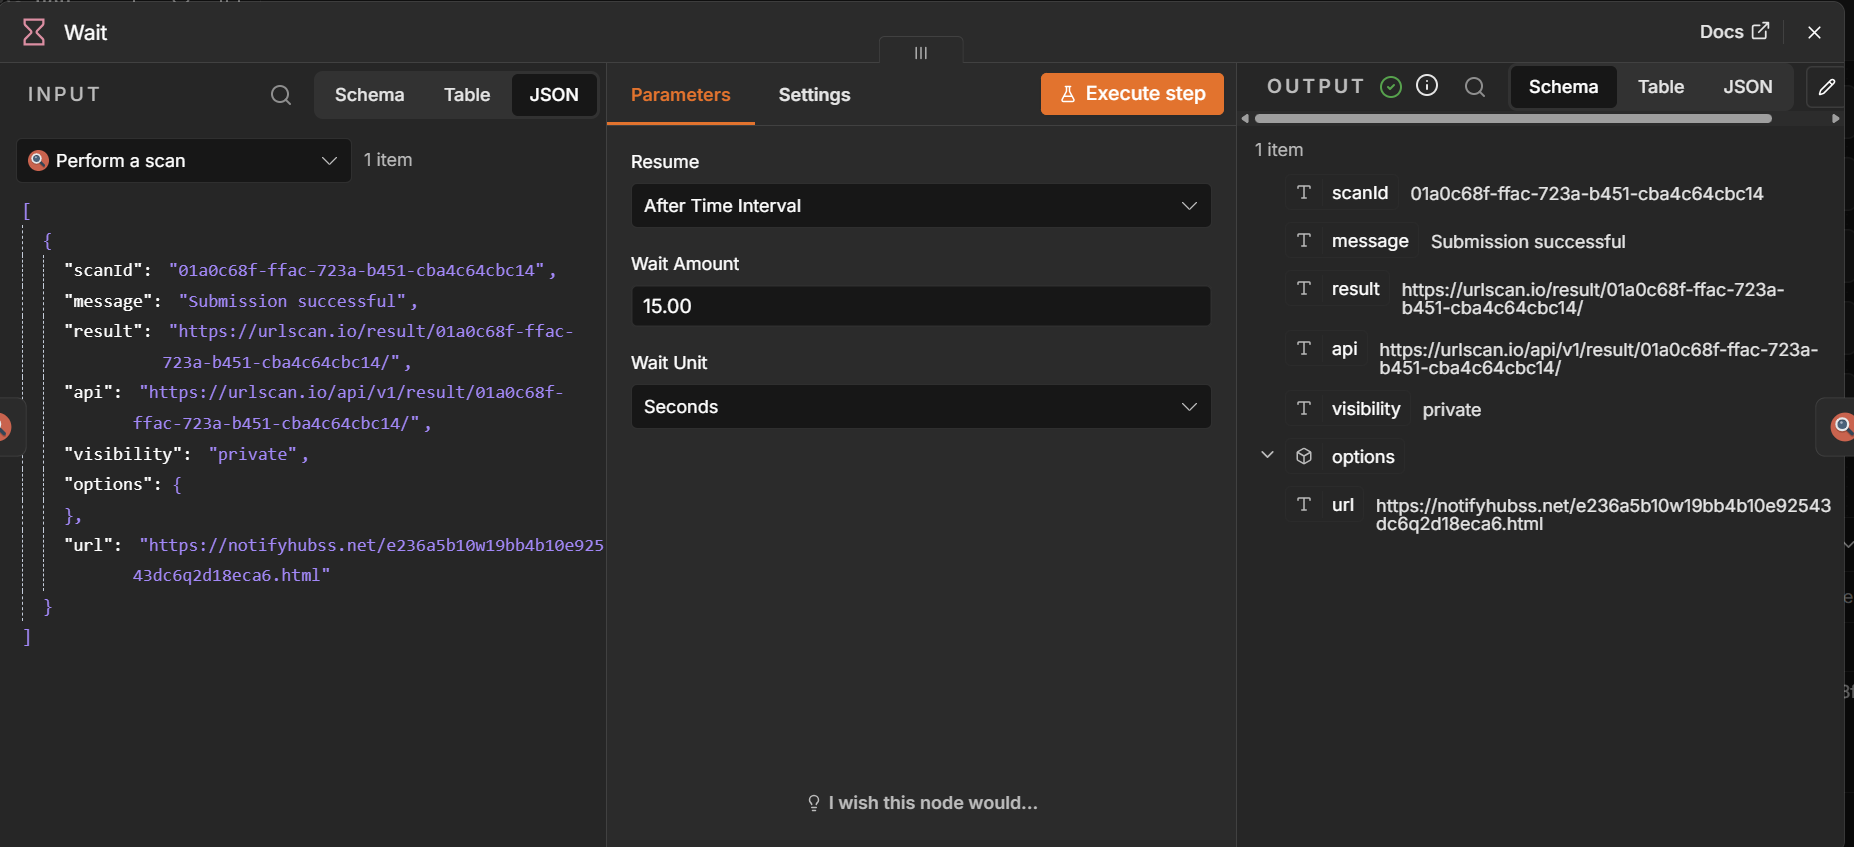The height and width of the screenshot is (847, 1854).
Task: Close the Wait node panel
Action: click(1814, 32)
